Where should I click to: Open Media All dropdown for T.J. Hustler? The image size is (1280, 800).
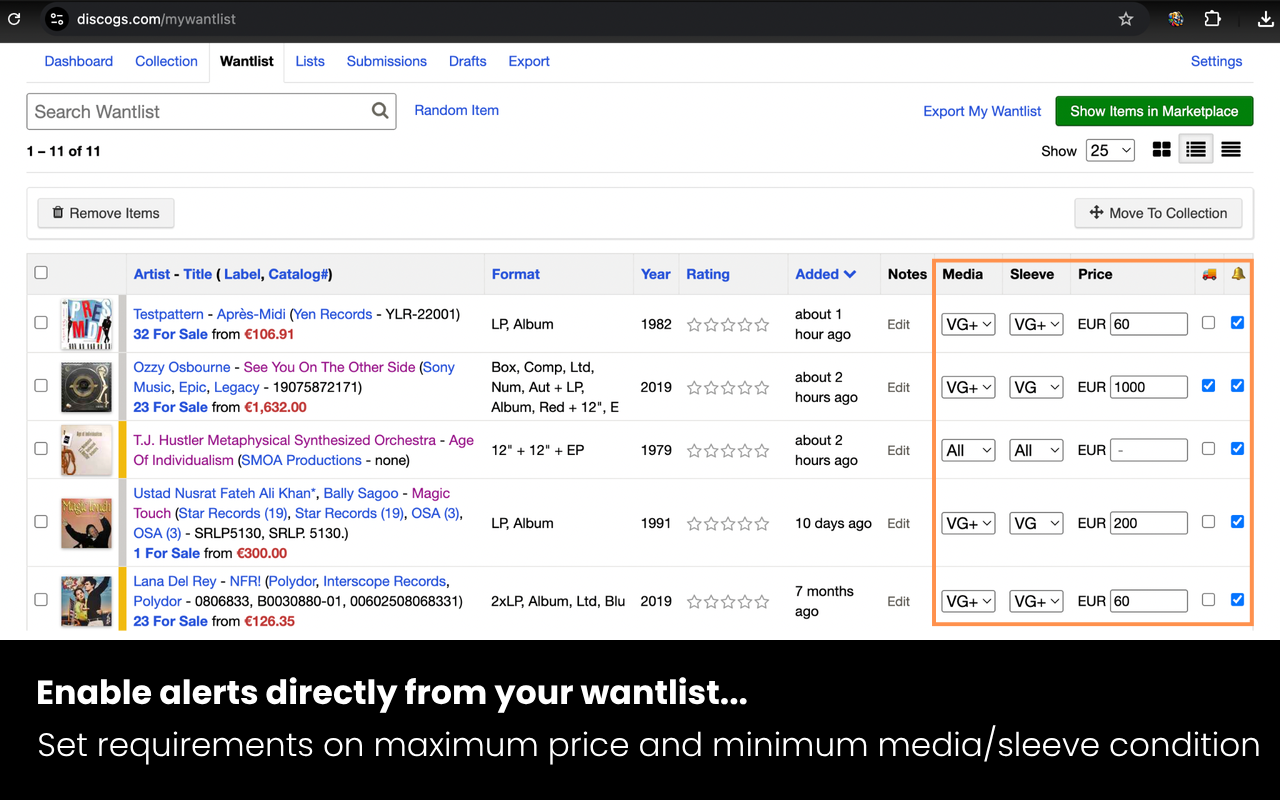[968, 450]
